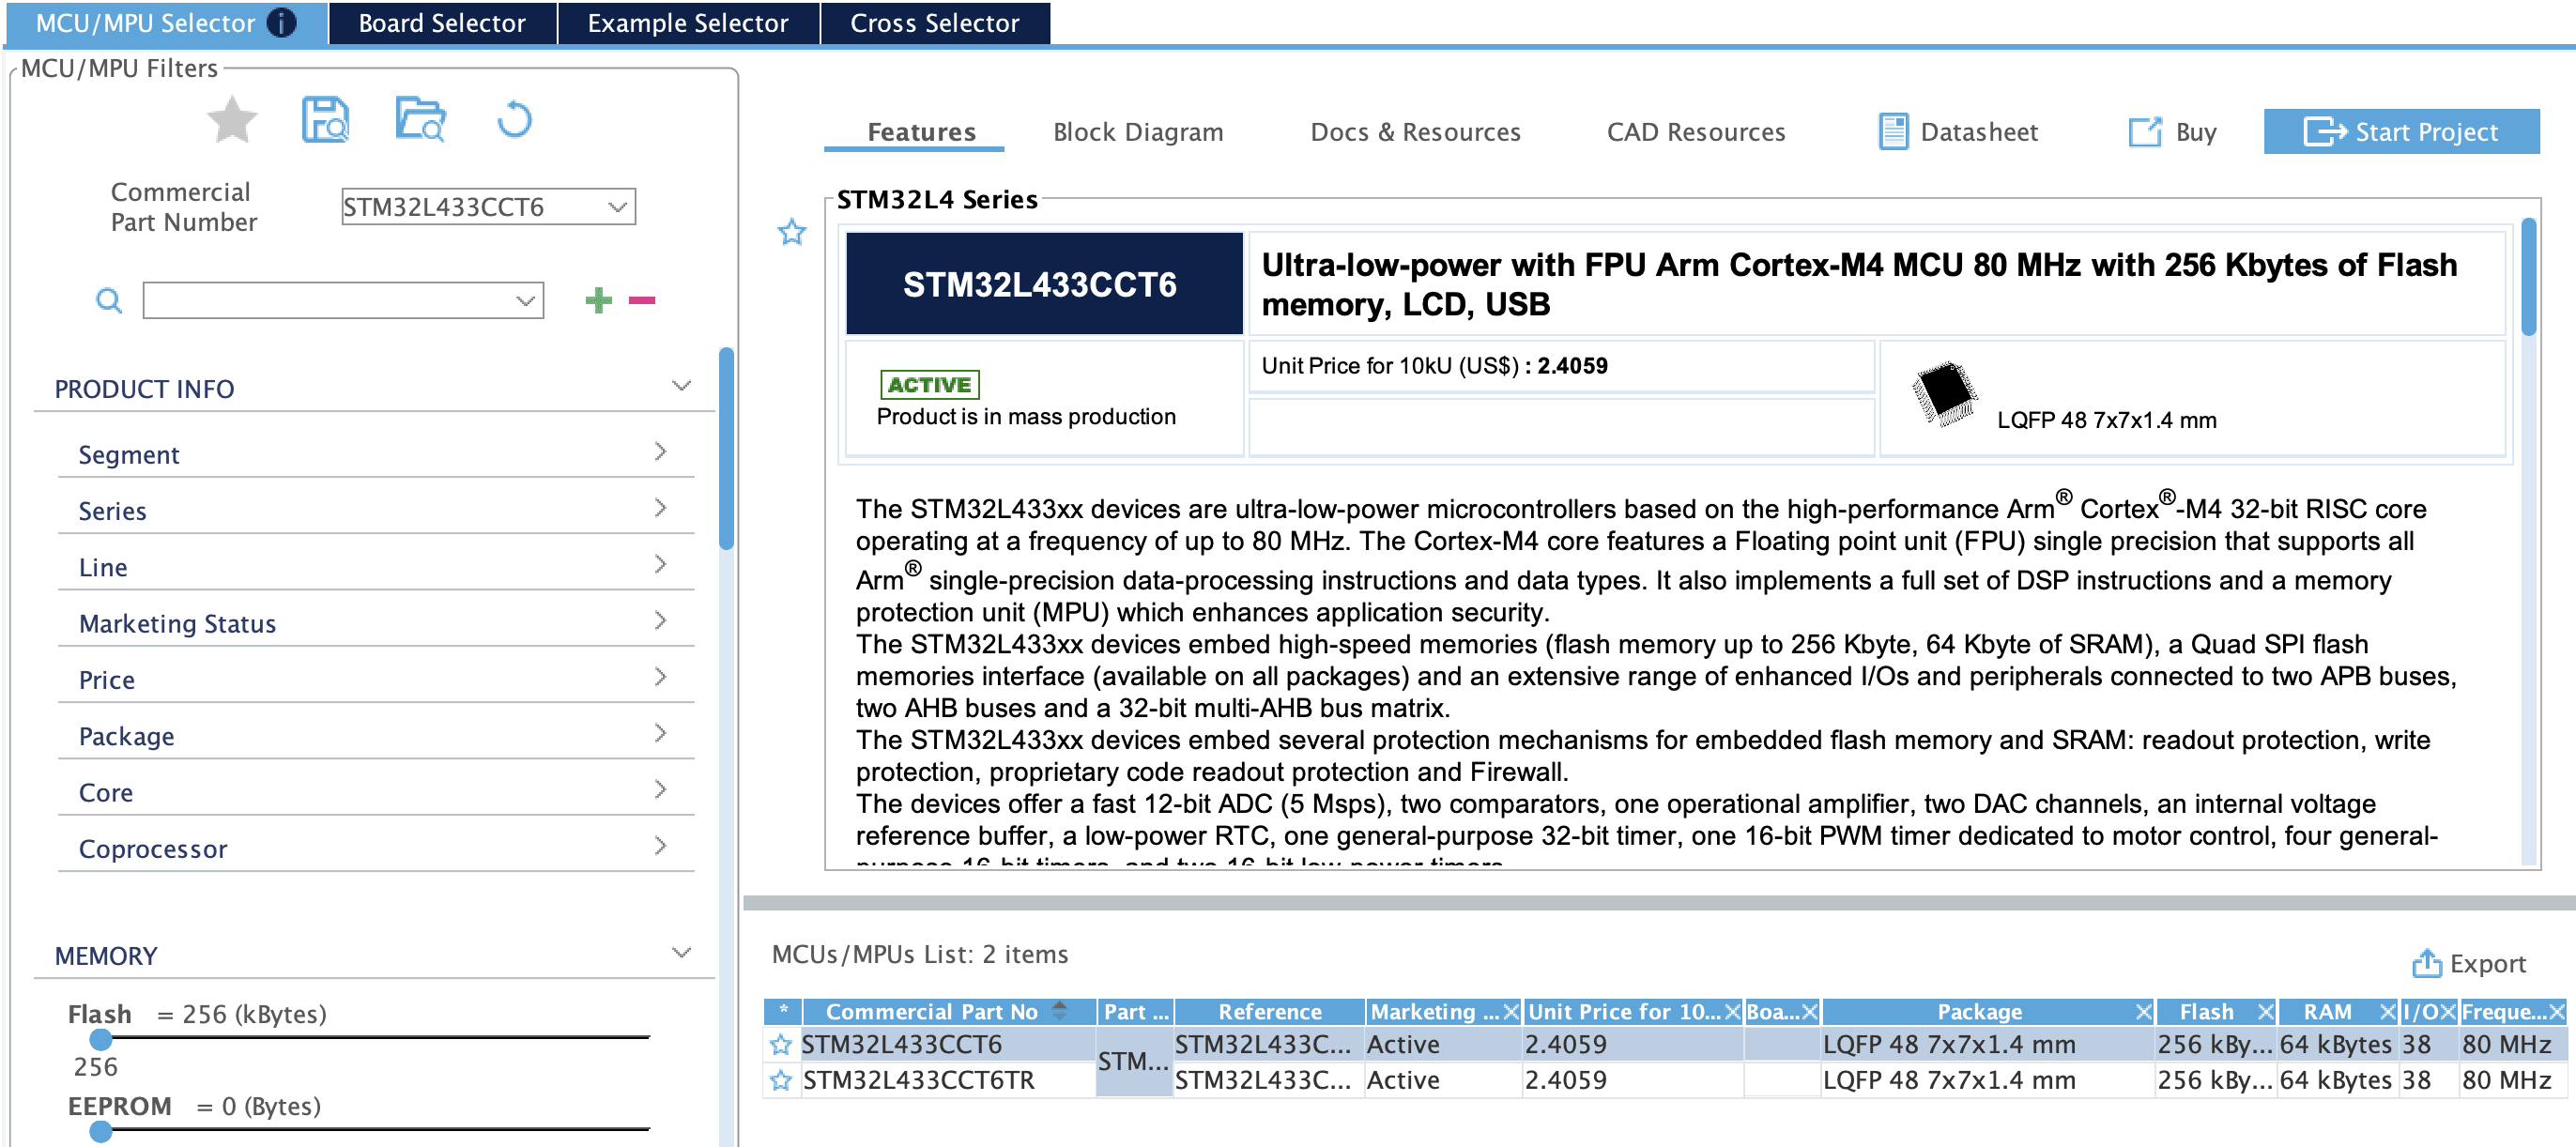Image resolution: width=2576 pixels, height=1147 pixels.
Task: Click the Datasheet button label
Action: (1979, 132)
